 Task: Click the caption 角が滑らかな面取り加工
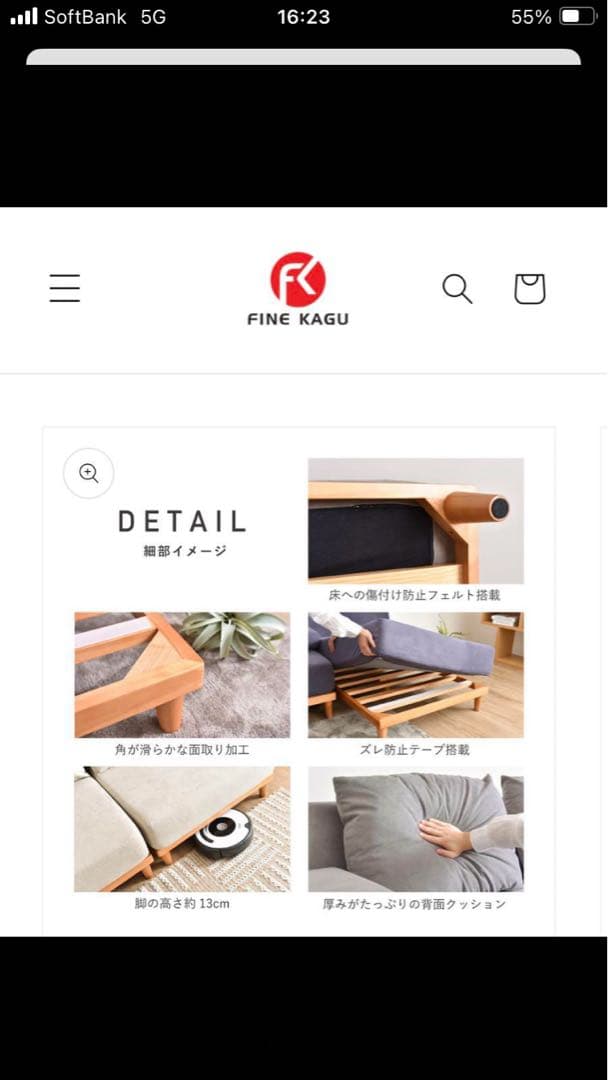click(182, 750)
